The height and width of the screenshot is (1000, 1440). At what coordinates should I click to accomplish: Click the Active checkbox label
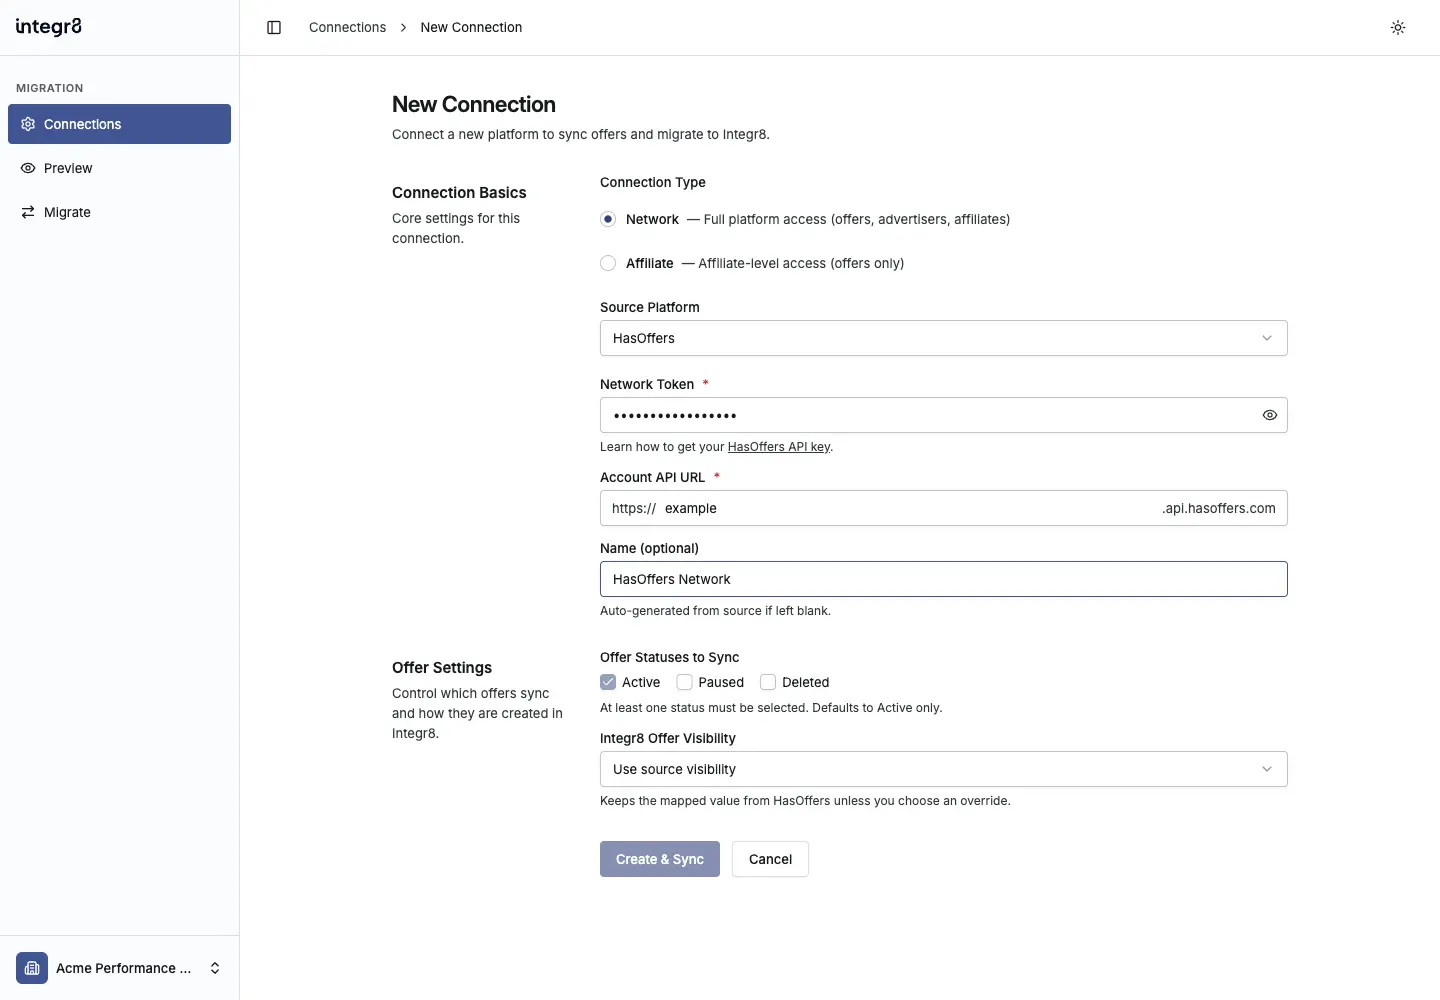point(641,682)
